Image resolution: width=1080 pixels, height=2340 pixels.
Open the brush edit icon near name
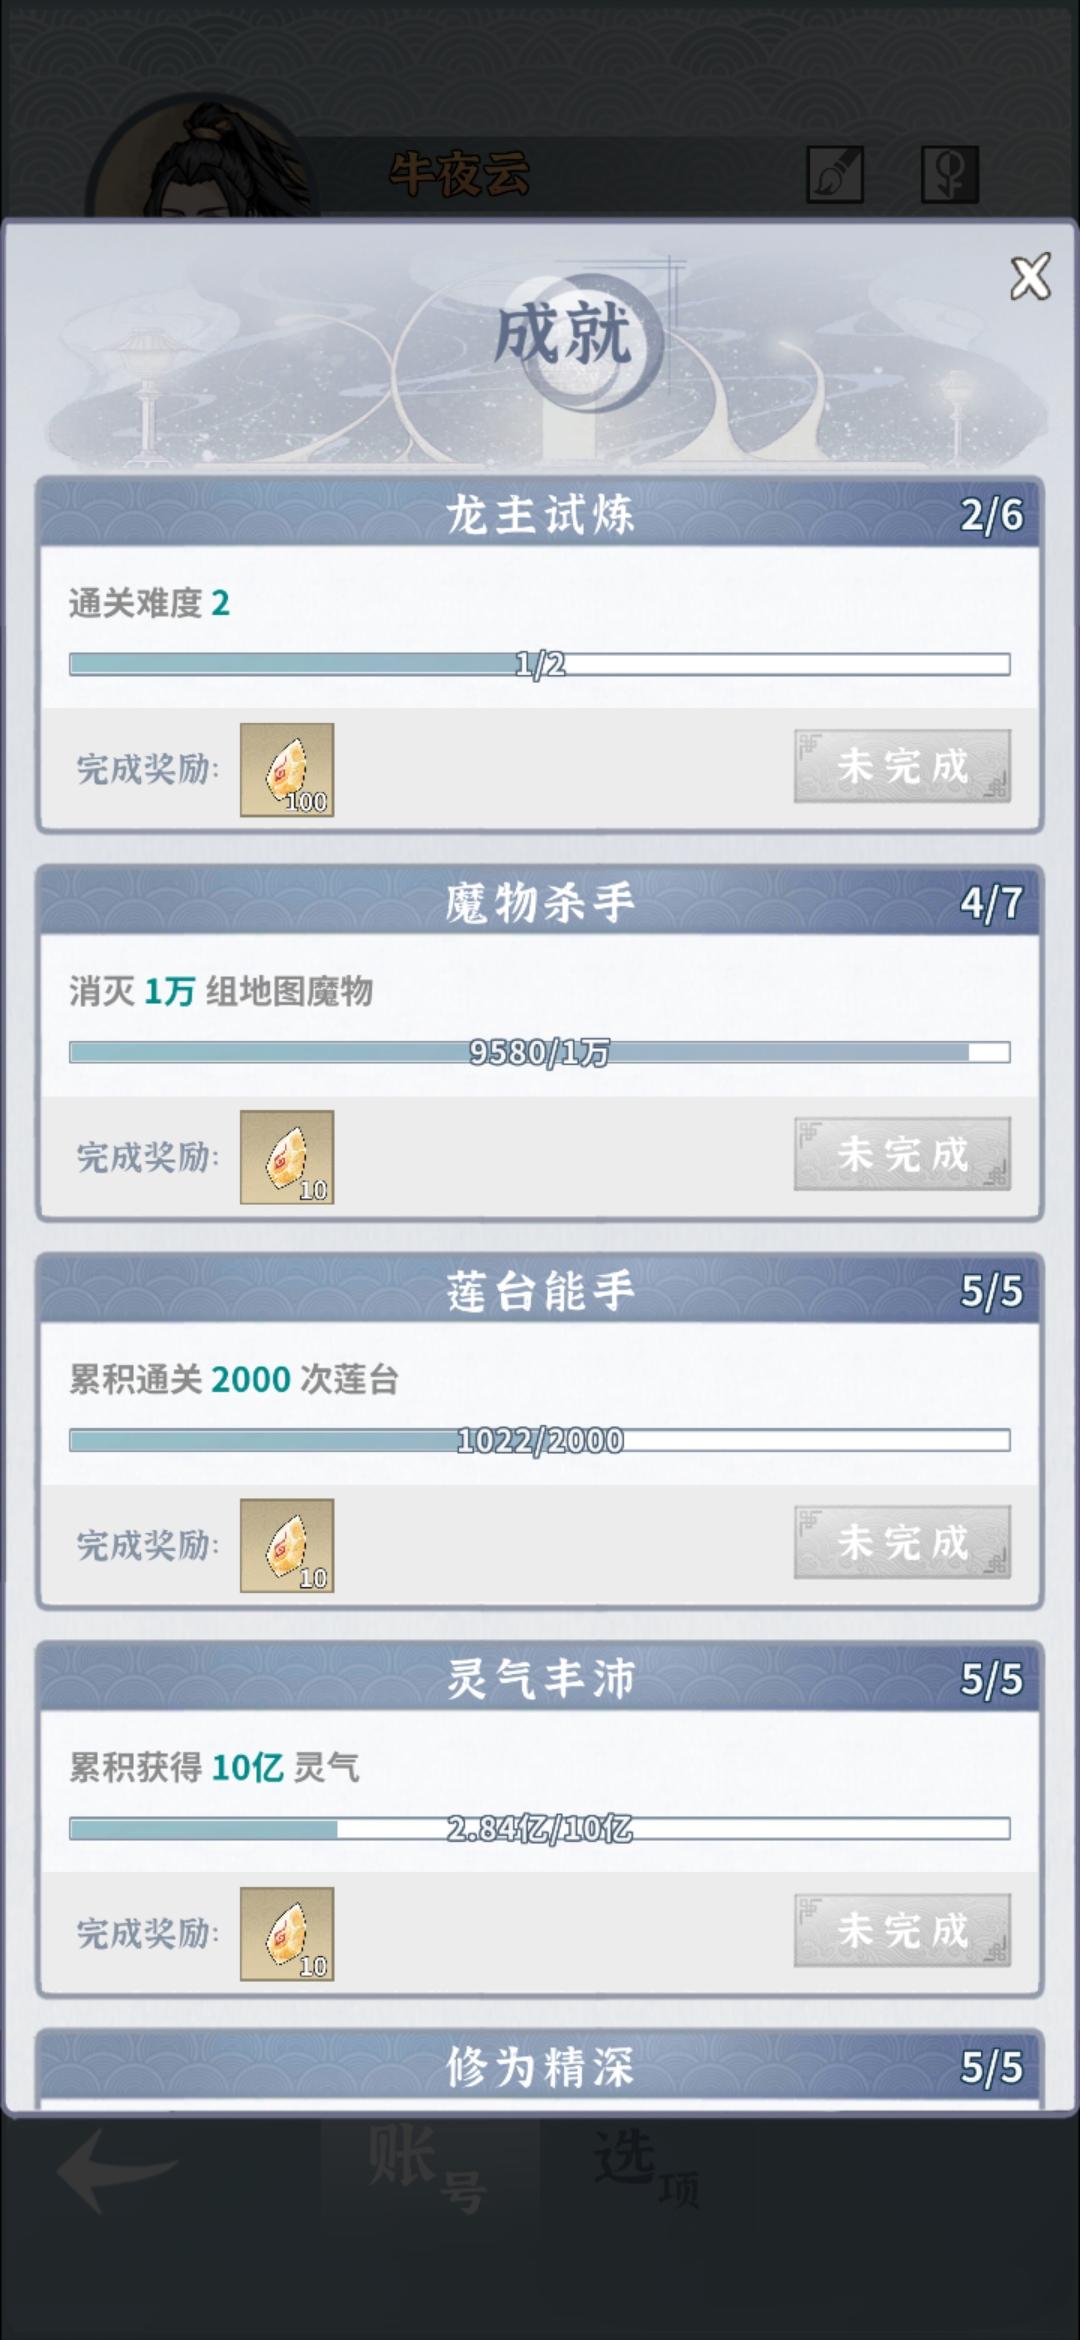pos(835,175)
